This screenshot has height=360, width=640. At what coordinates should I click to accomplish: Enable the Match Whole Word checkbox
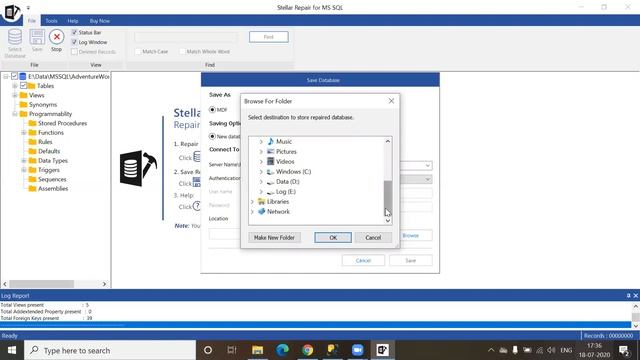(x=182, y=51)
